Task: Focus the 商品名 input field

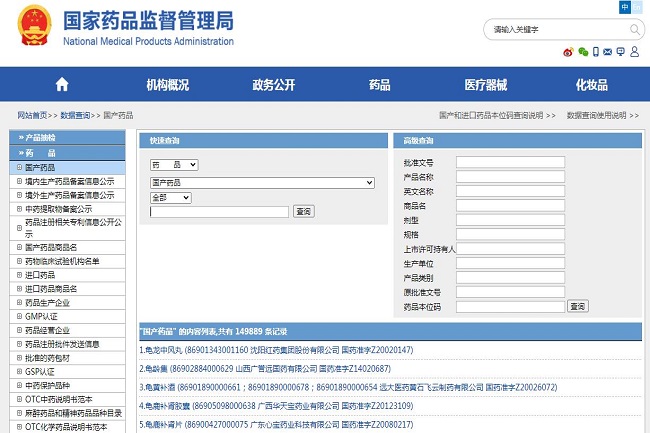Action: point(510,206)
